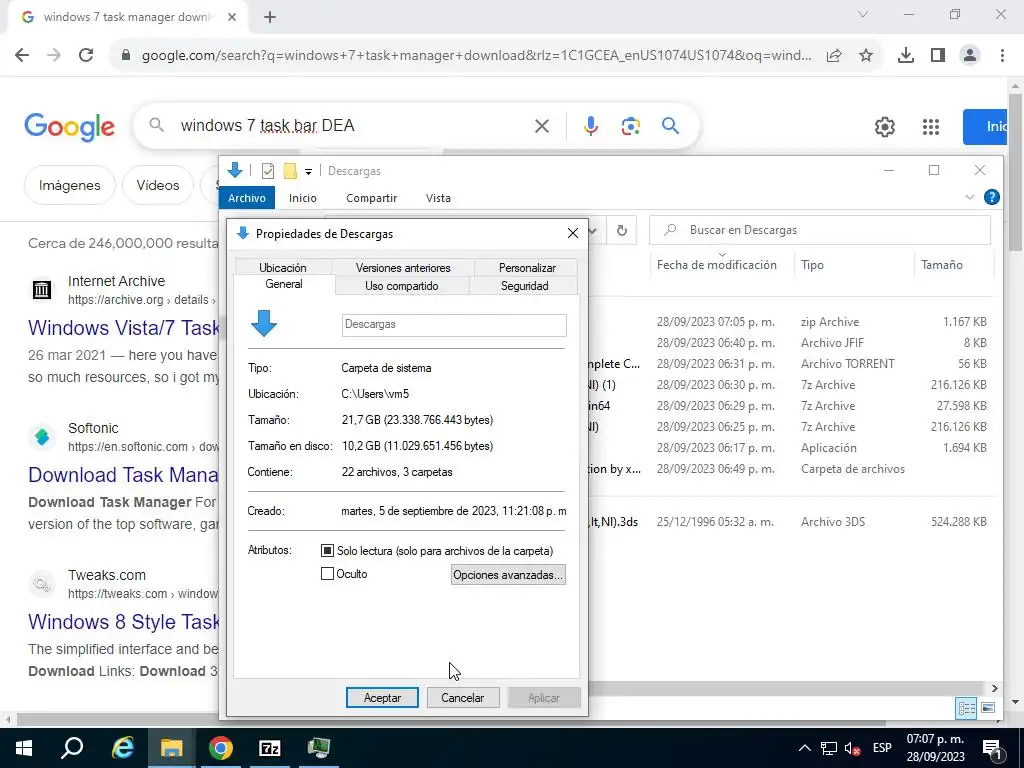This screenshot has height=768, width=1024.
Task: Open the Archivo ribbon menu
Action: 247,198
